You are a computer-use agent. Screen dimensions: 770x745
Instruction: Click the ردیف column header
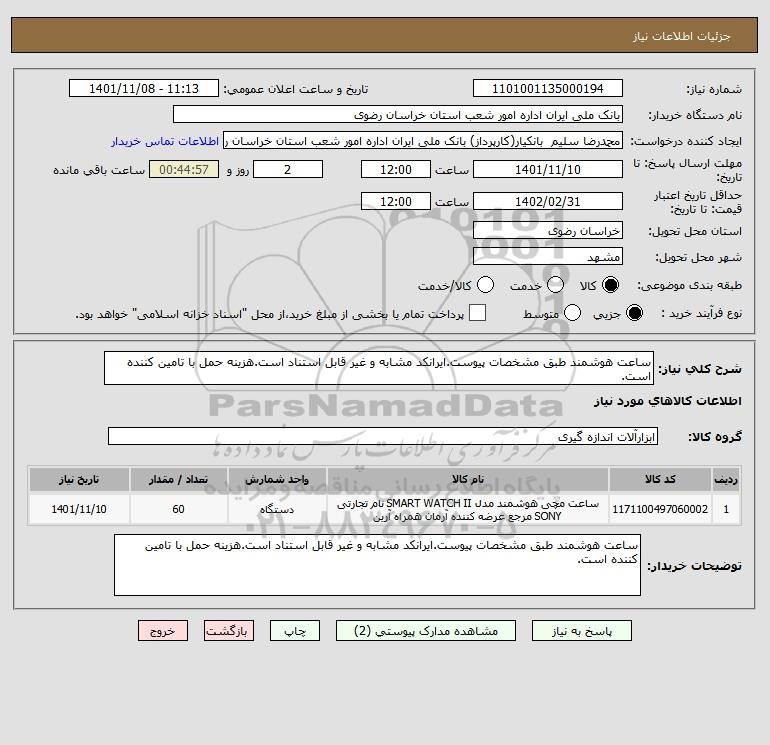tap(726, 479)
